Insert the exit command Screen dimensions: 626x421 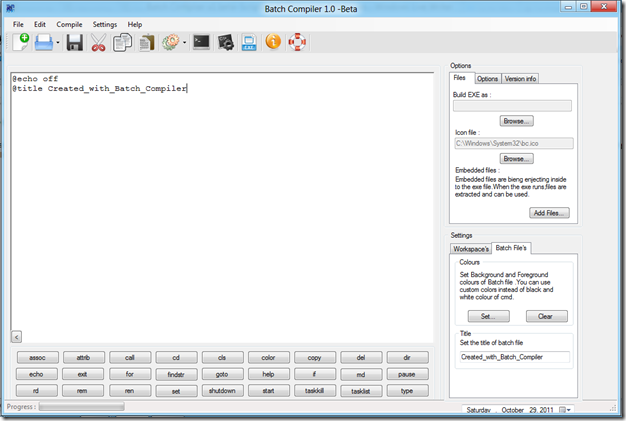coord(83,374)
